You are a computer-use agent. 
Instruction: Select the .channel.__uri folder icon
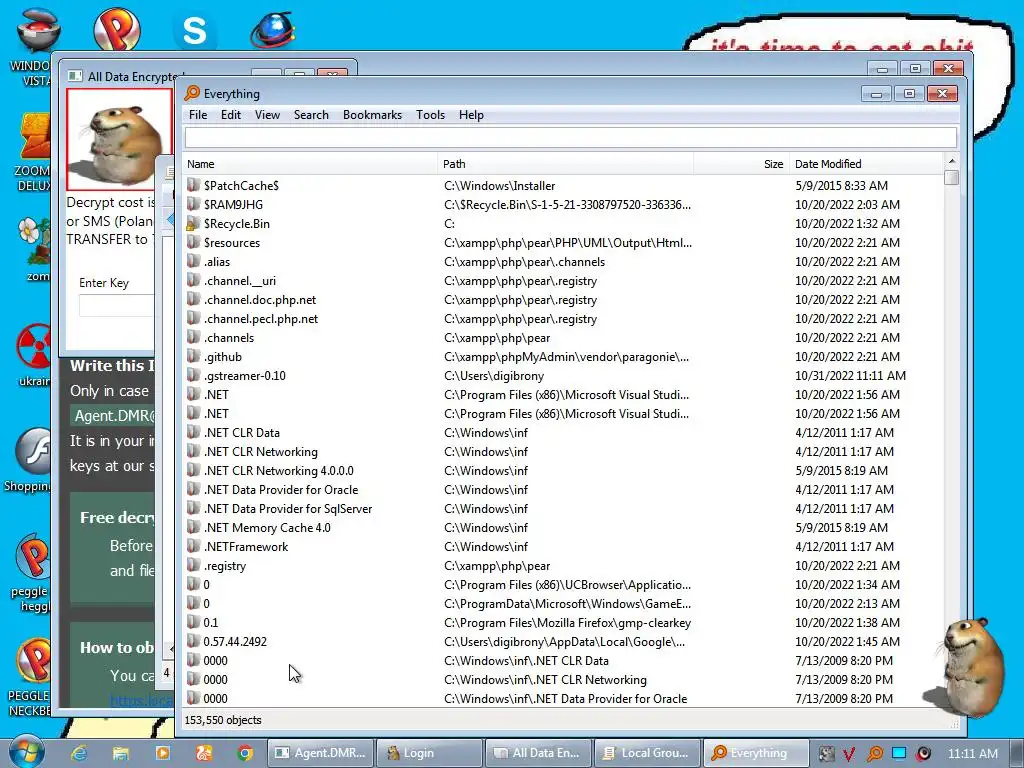[x=193, y=280]
